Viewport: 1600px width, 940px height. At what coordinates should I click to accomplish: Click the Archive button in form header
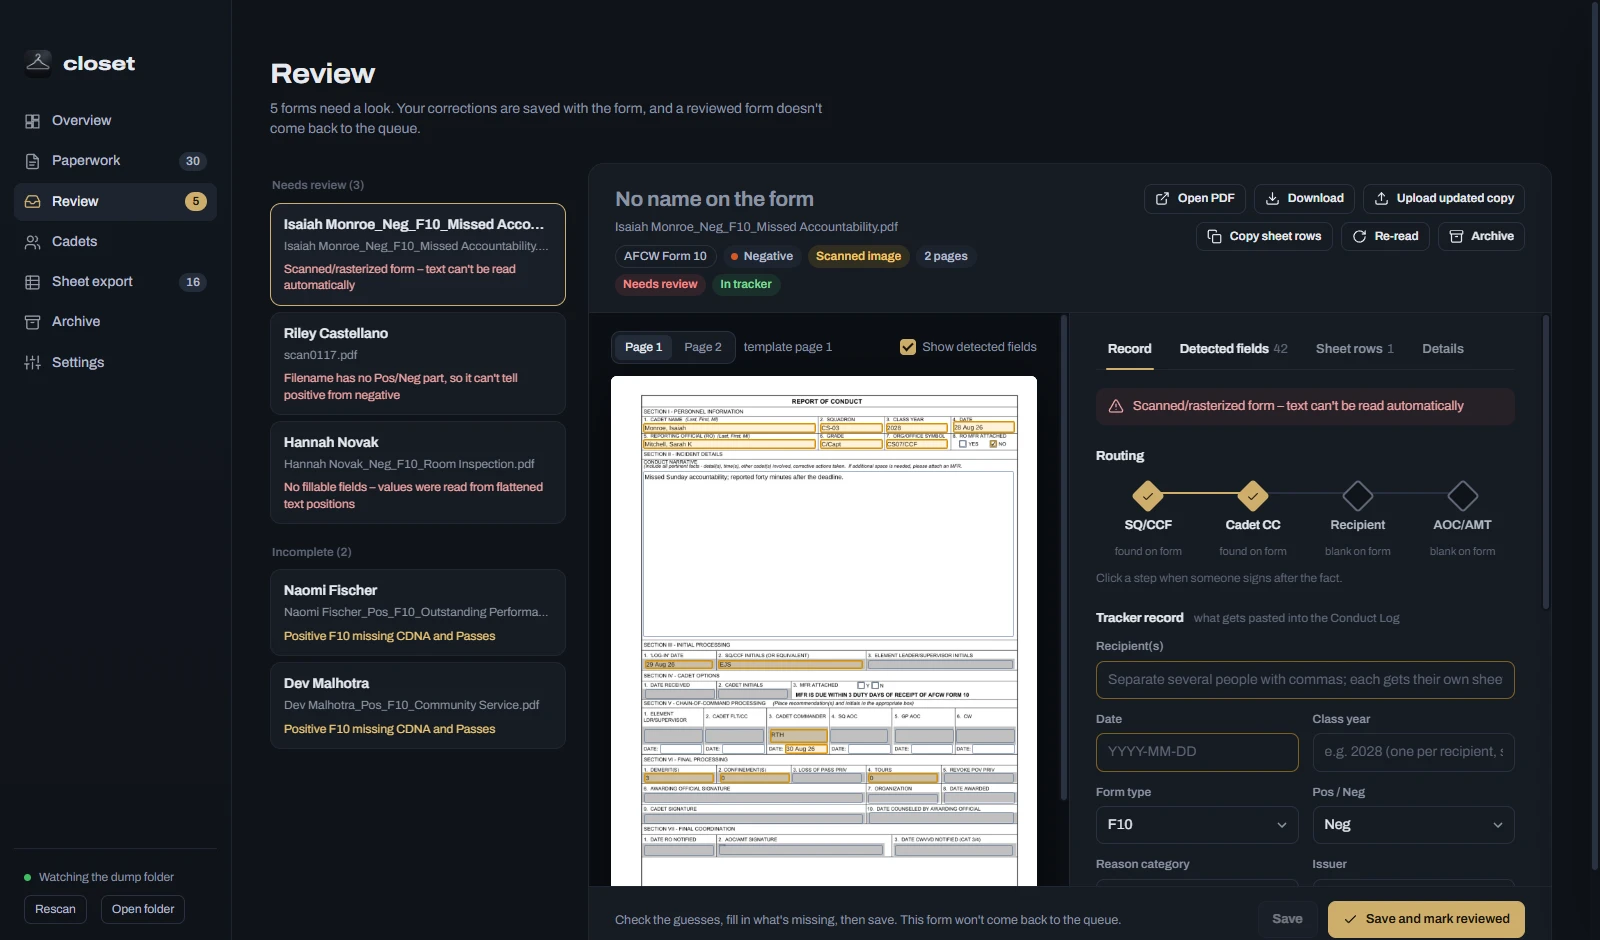click(1481, 236)
